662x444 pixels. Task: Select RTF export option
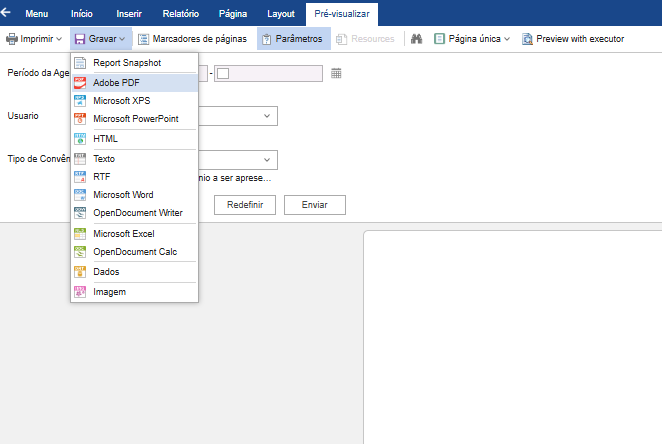pyautogui.click(x=135, y=177)
